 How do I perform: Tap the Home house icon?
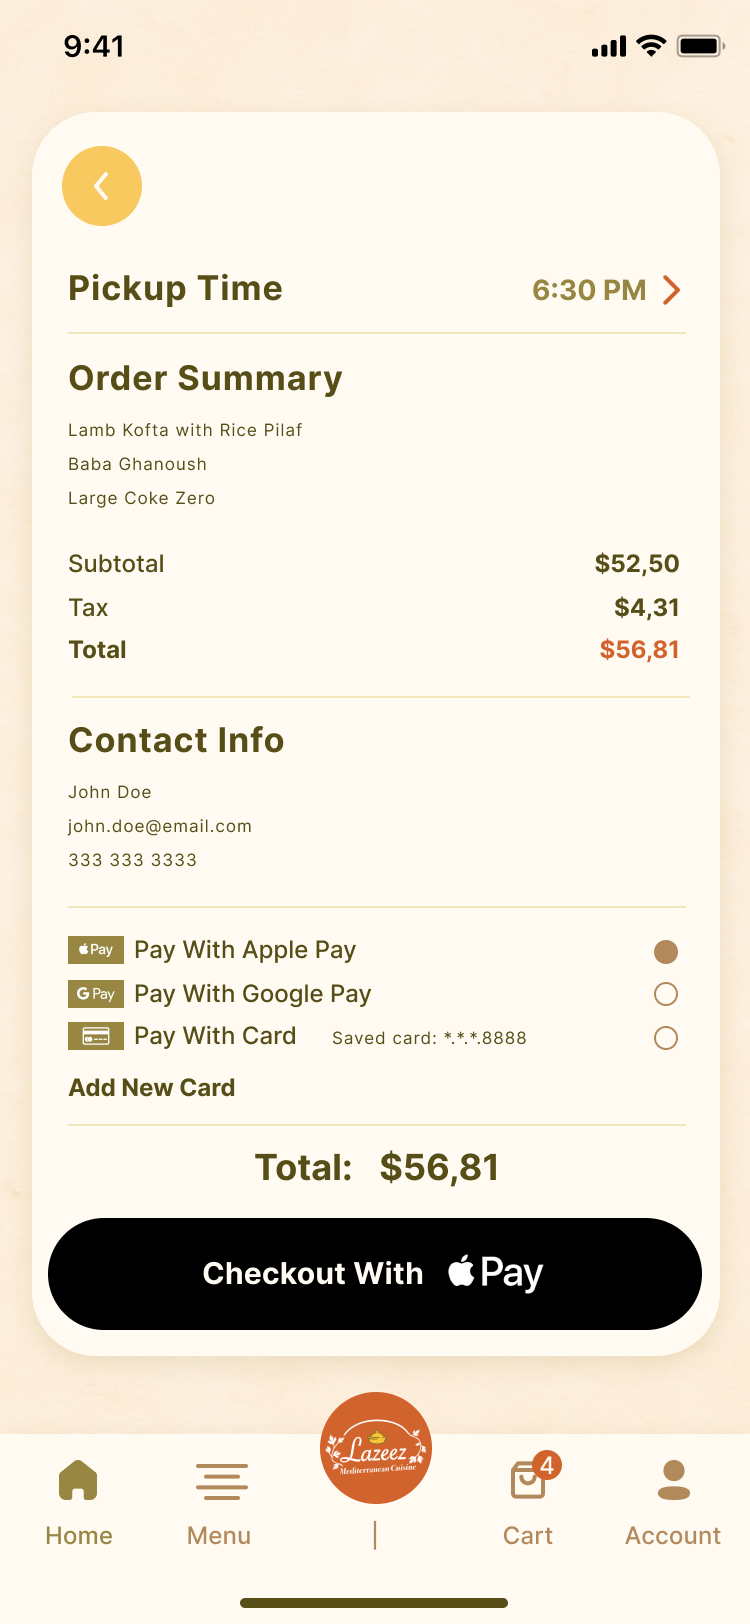click(78, 1480)
